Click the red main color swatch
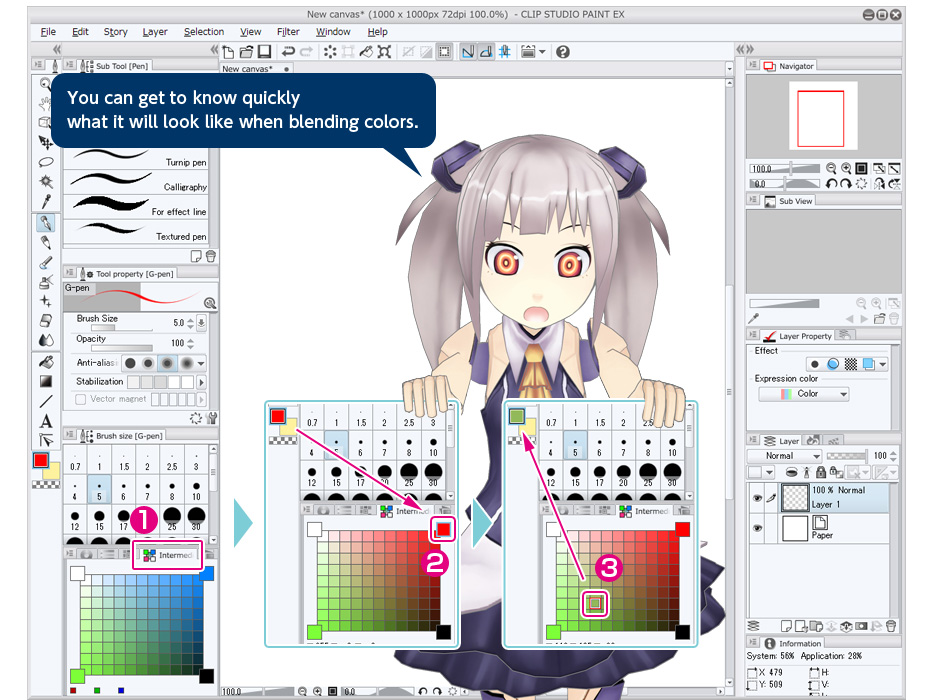This screenshot has height=700, width=932. 41,461
